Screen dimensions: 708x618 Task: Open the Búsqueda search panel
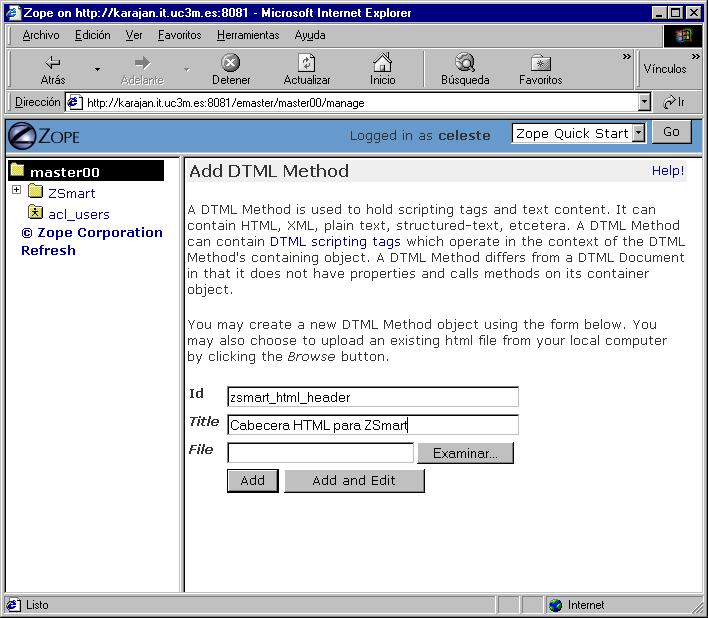point(465,69)
